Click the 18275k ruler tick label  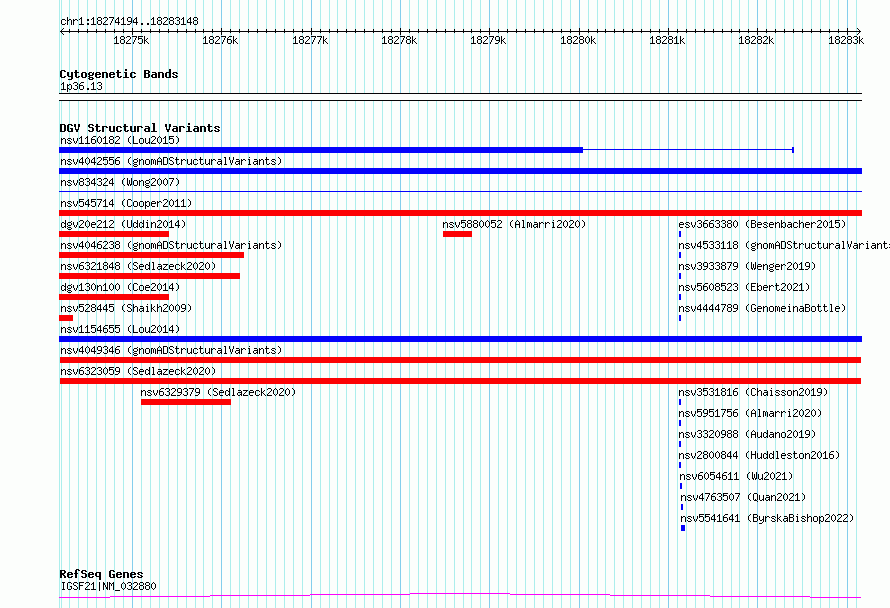131,40
